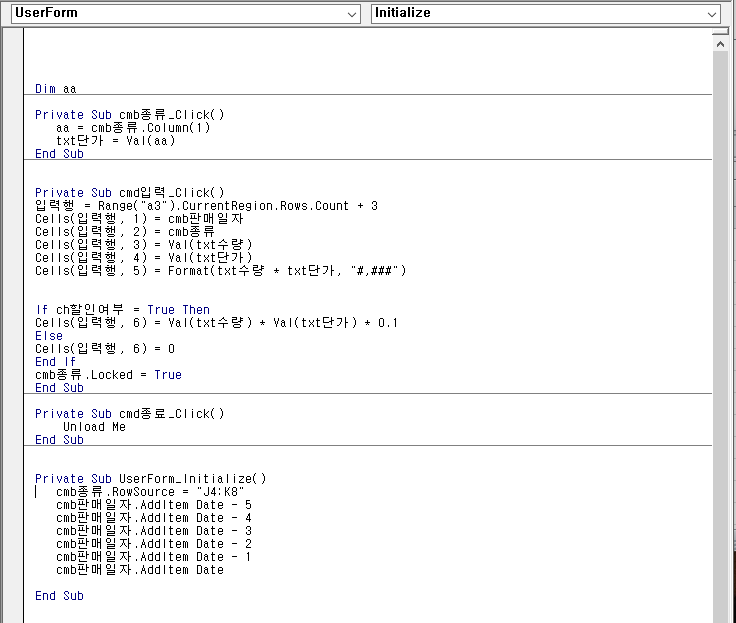The width and height of the screenshot is (736, 623).
Task: Click the 'If ch할인여부 = True Then' line
Action: click(x=122, y=310)
